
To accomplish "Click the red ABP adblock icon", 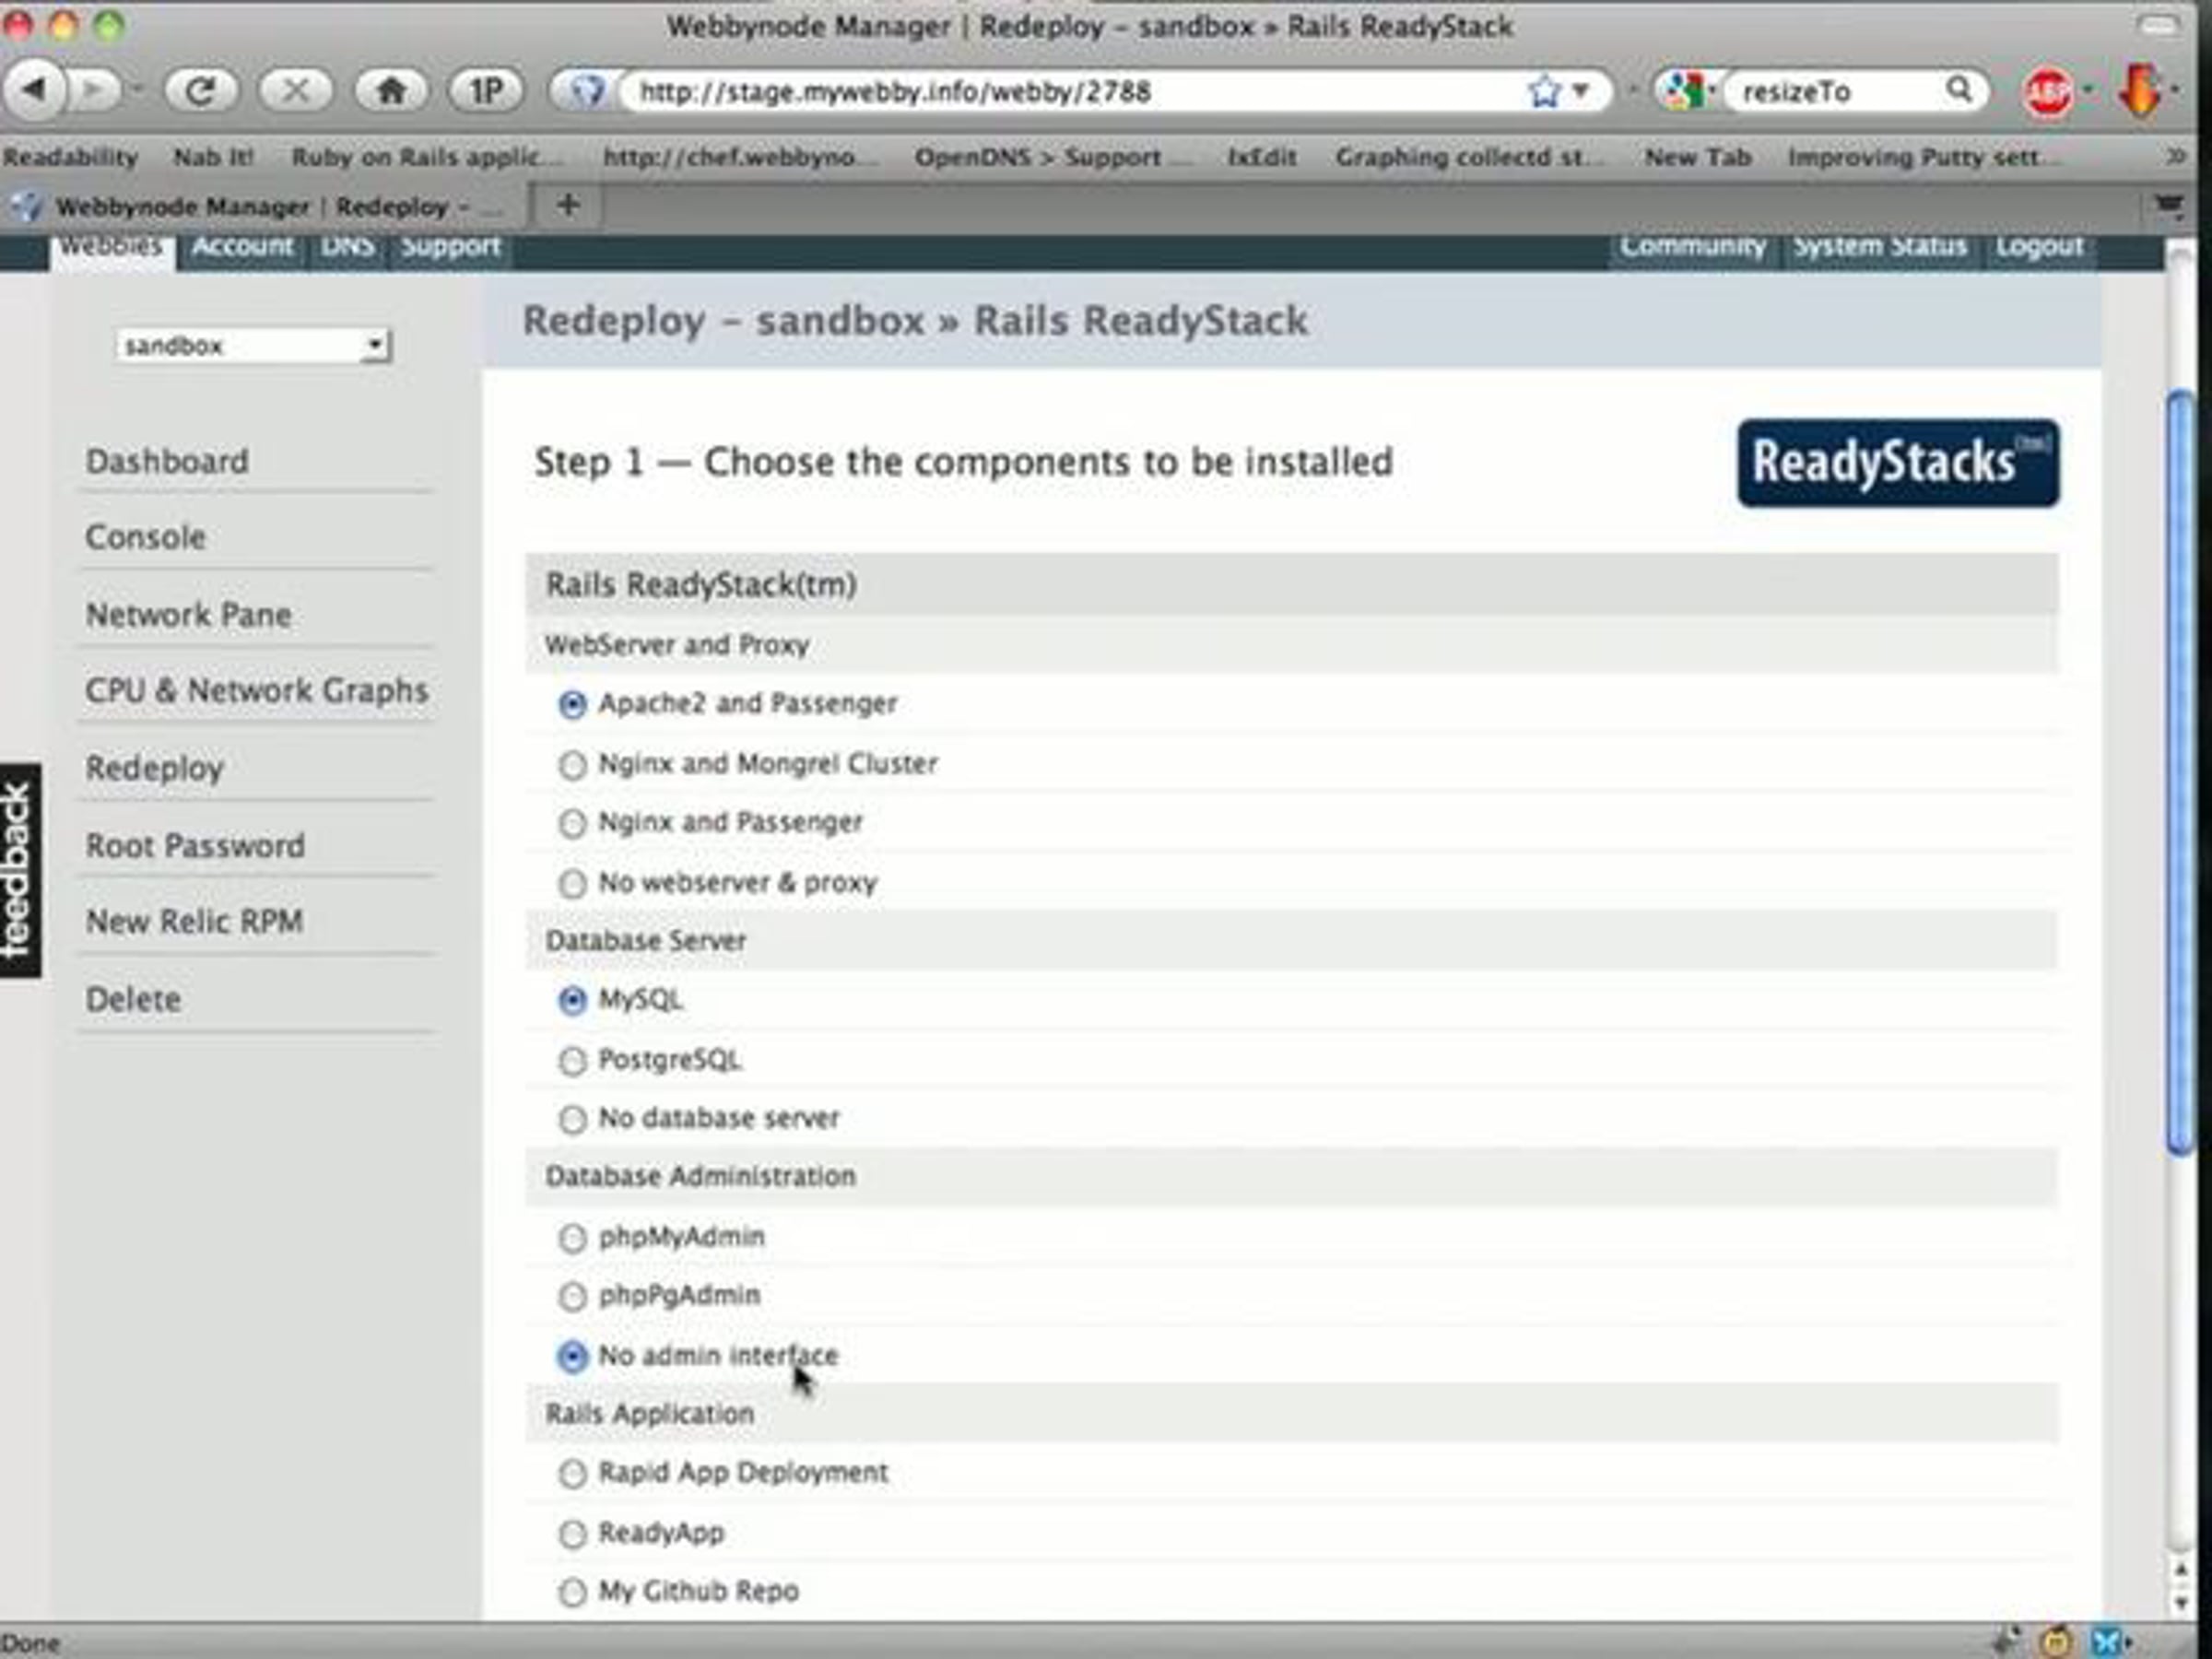I will [2047, 93].
